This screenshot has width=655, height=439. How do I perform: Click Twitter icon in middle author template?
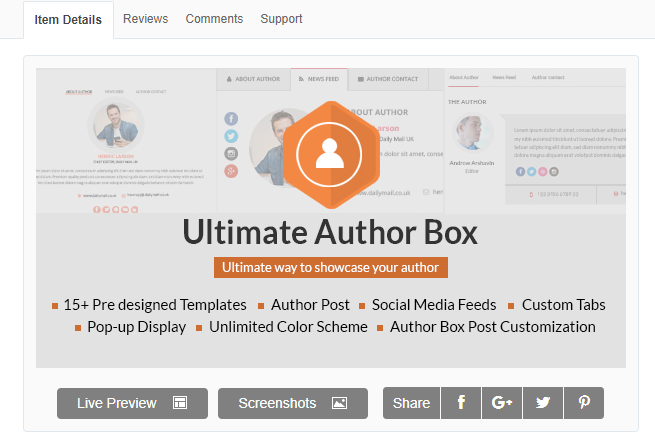pos(231,136)
